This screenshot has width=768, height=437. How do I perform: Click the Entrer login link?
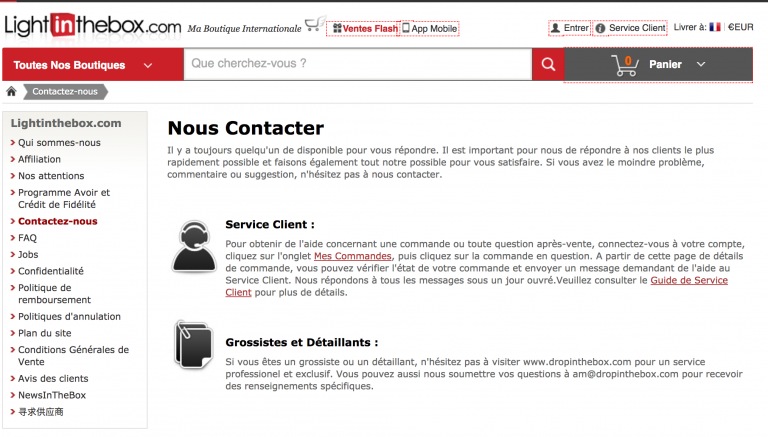pos(576,28)
